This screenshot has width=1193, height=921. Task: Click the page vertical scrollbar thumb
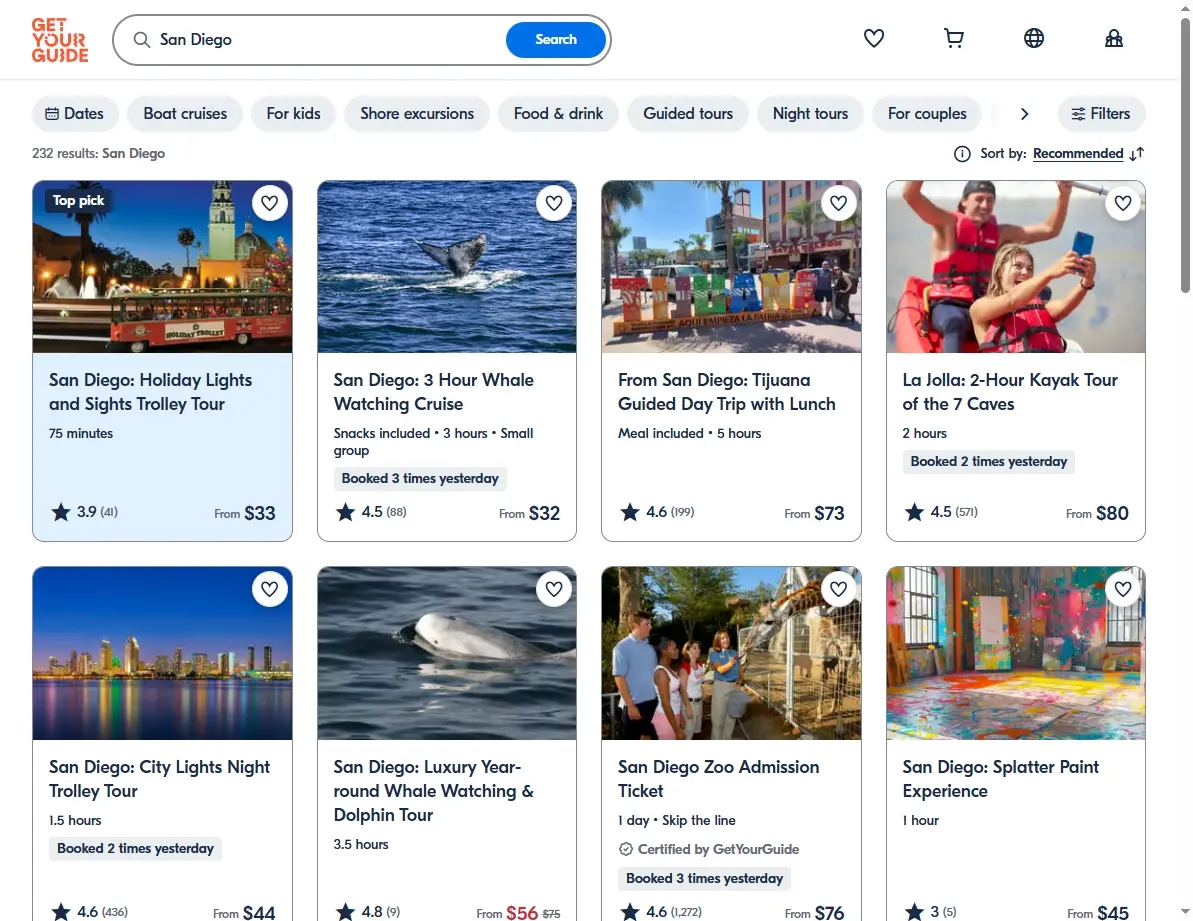[1185, 156]
